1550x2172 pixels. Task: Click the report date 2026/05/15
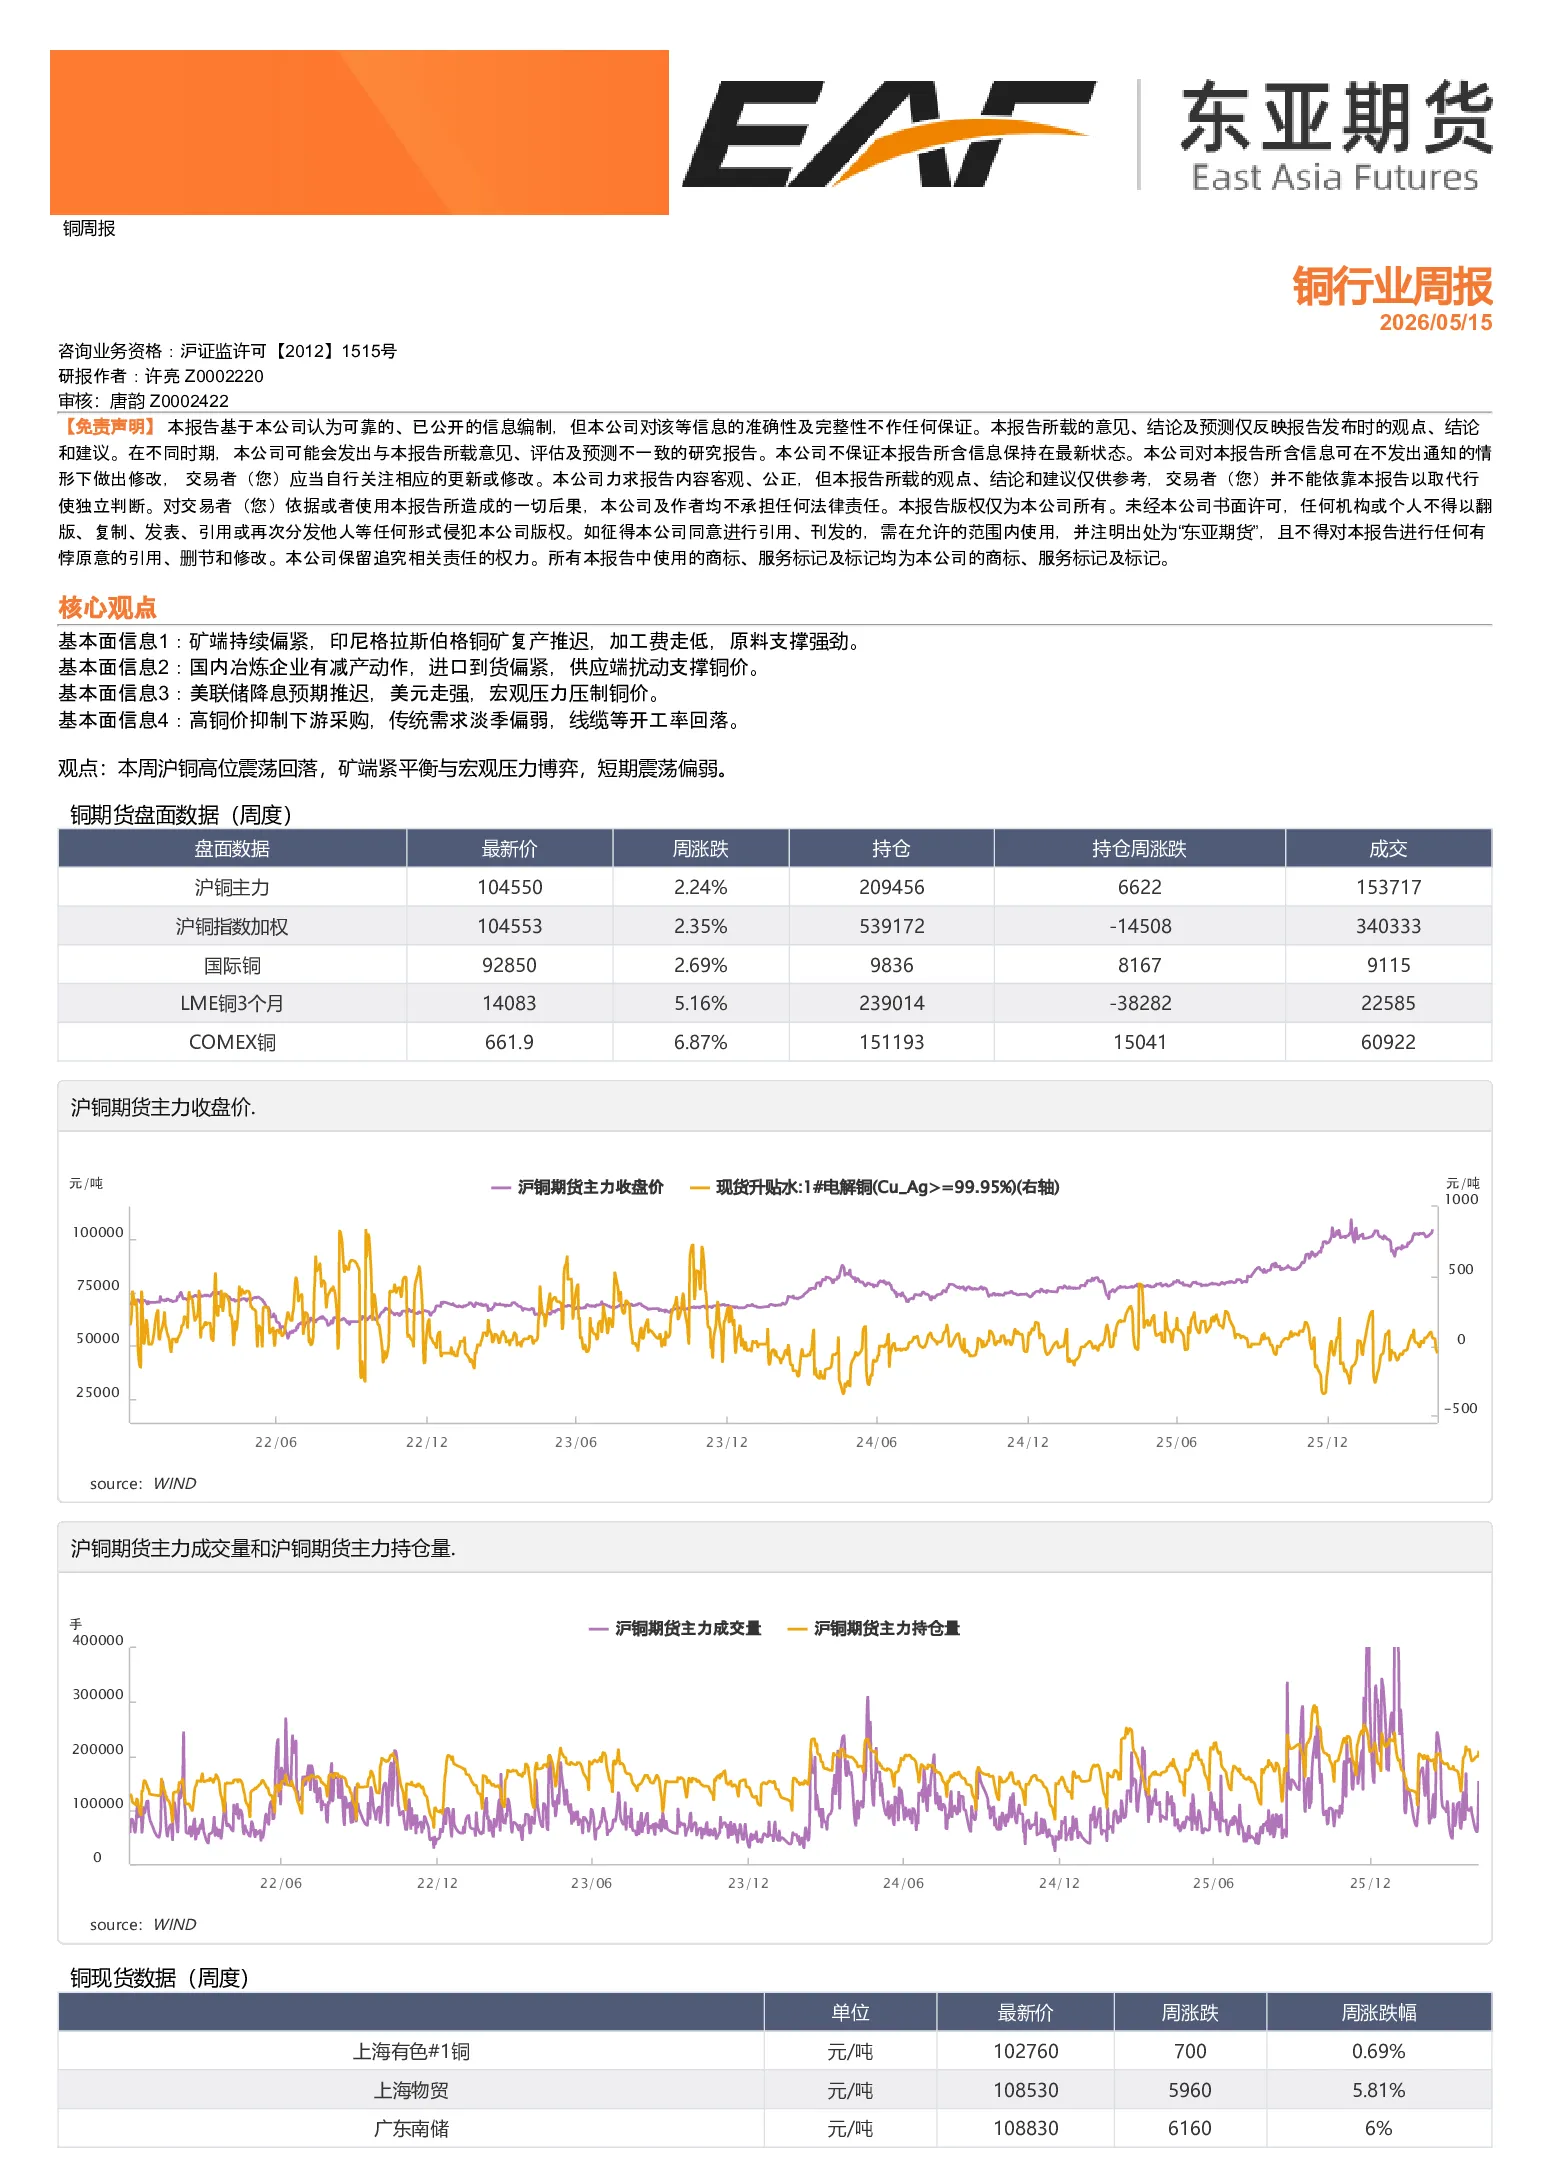click(x=1436, y=322)
